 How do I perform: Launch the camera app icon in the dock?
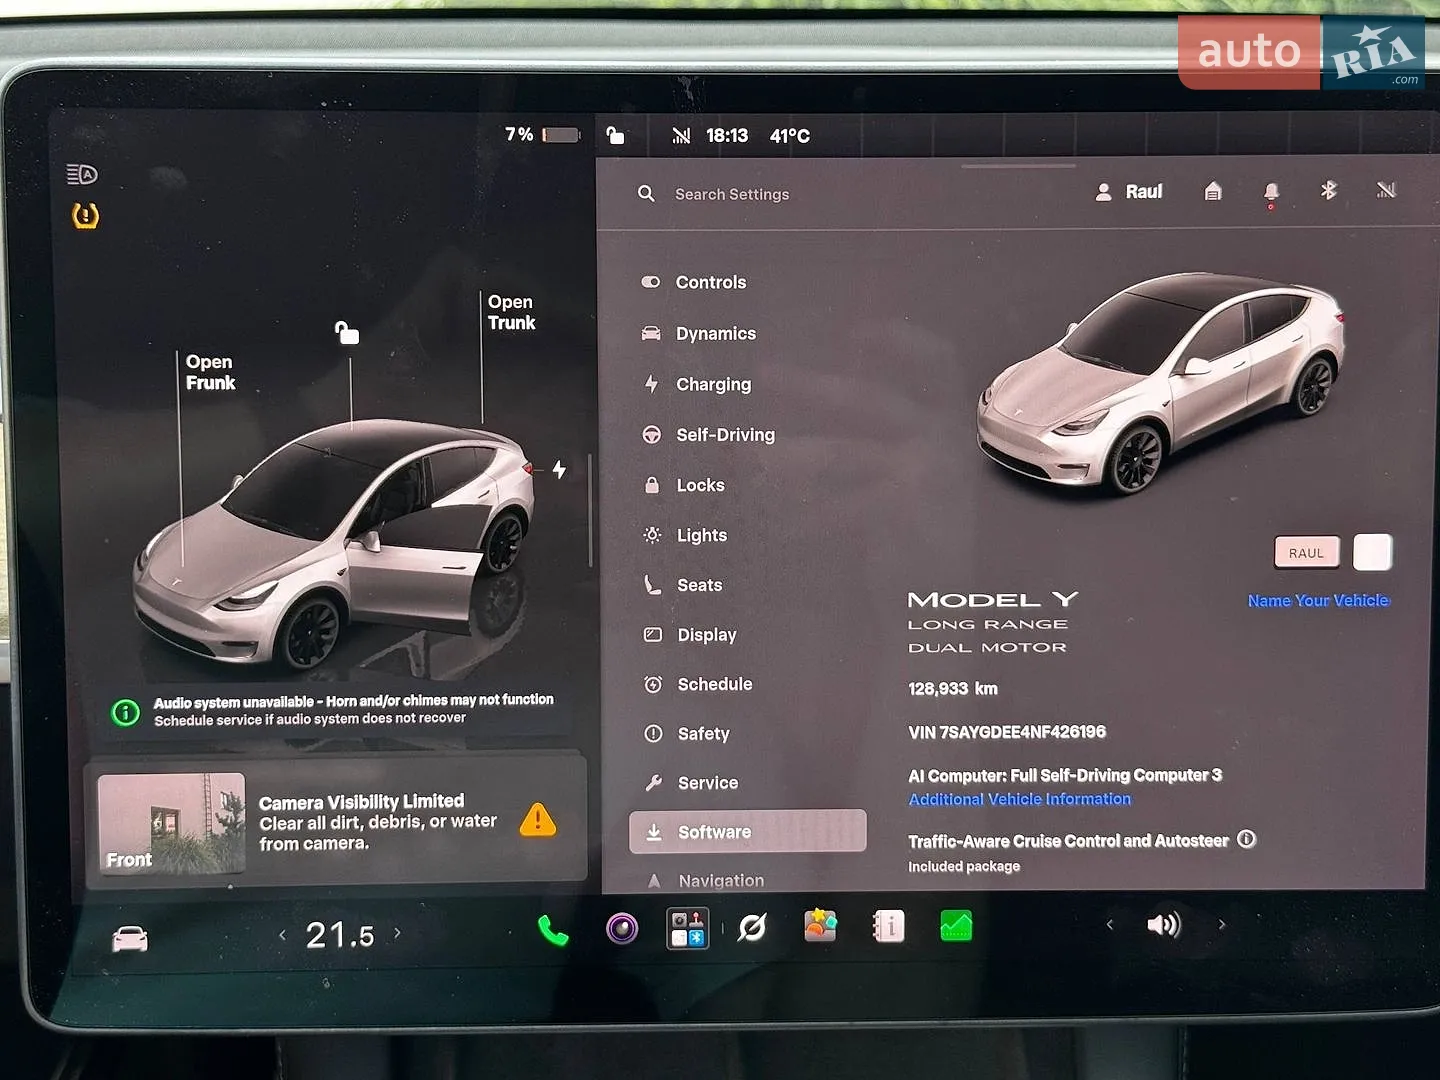(x=622, y=929)
